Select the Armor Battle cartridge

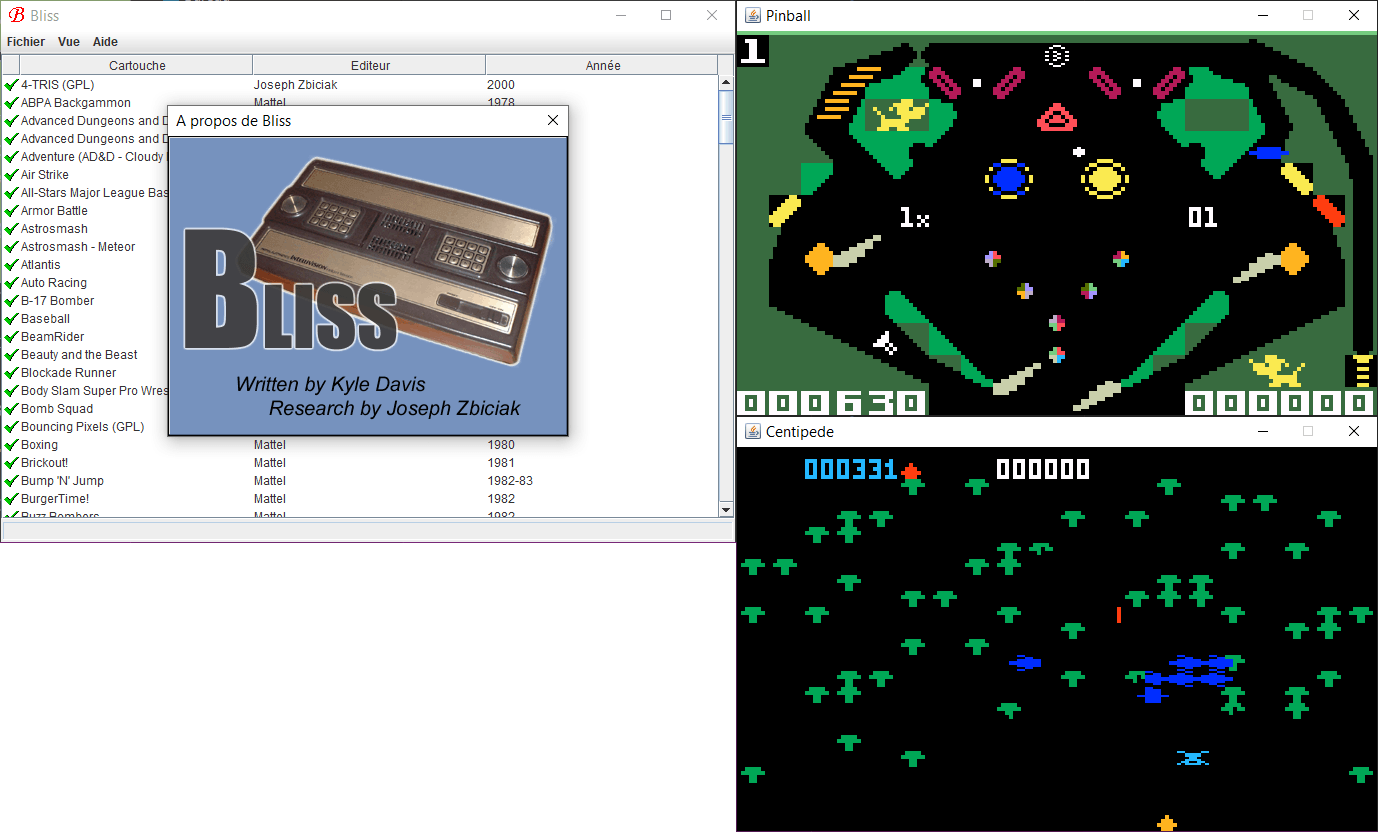point(54,211)
